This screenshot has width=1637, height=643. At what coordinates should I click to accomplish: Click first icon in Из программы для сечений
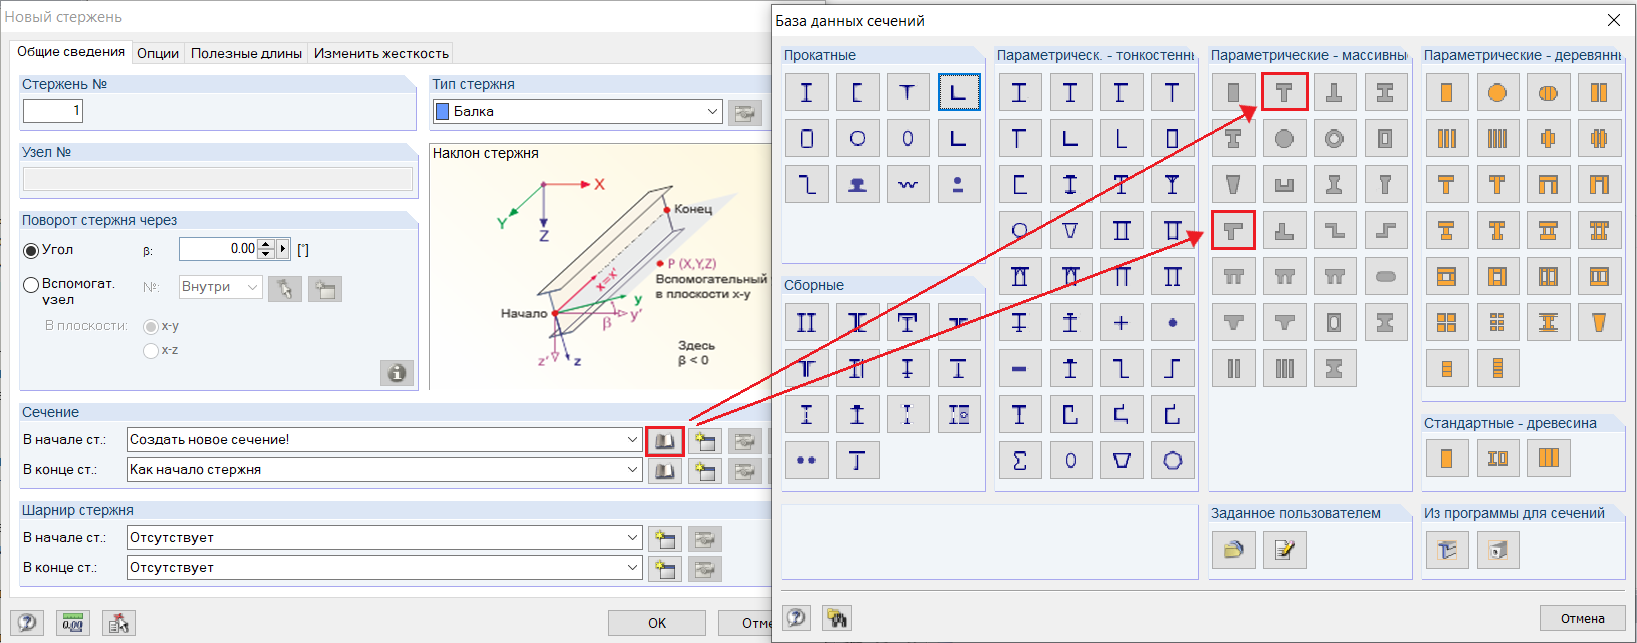coord(1447,549)
